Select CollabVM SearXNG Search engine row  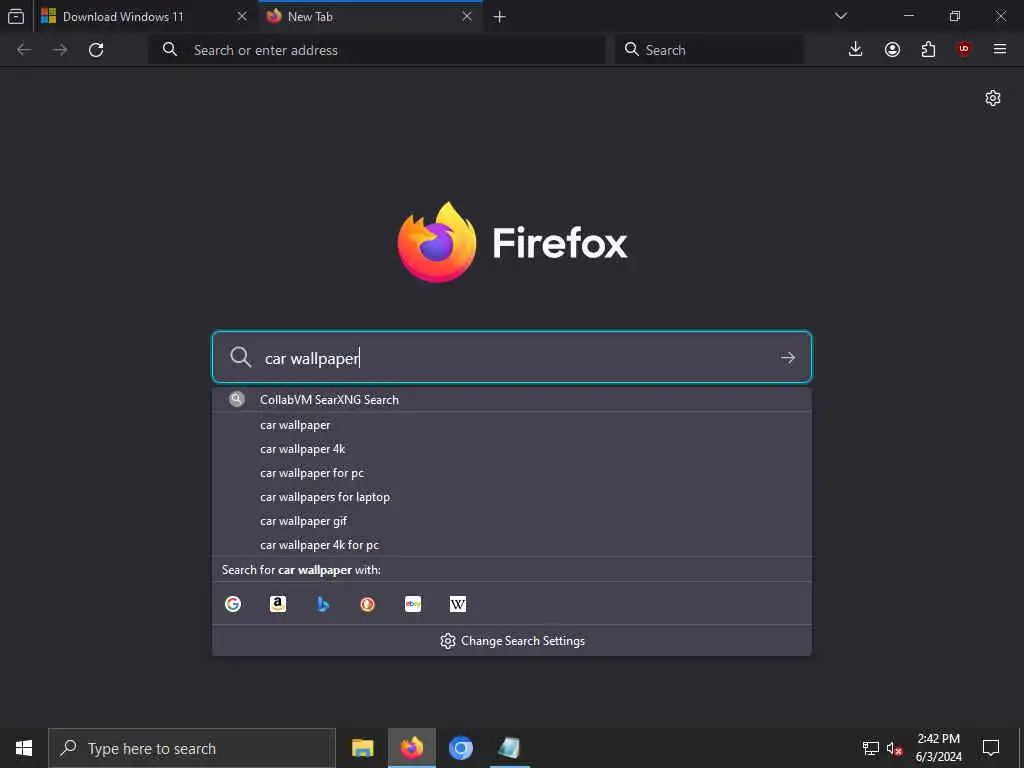(512, 400)
